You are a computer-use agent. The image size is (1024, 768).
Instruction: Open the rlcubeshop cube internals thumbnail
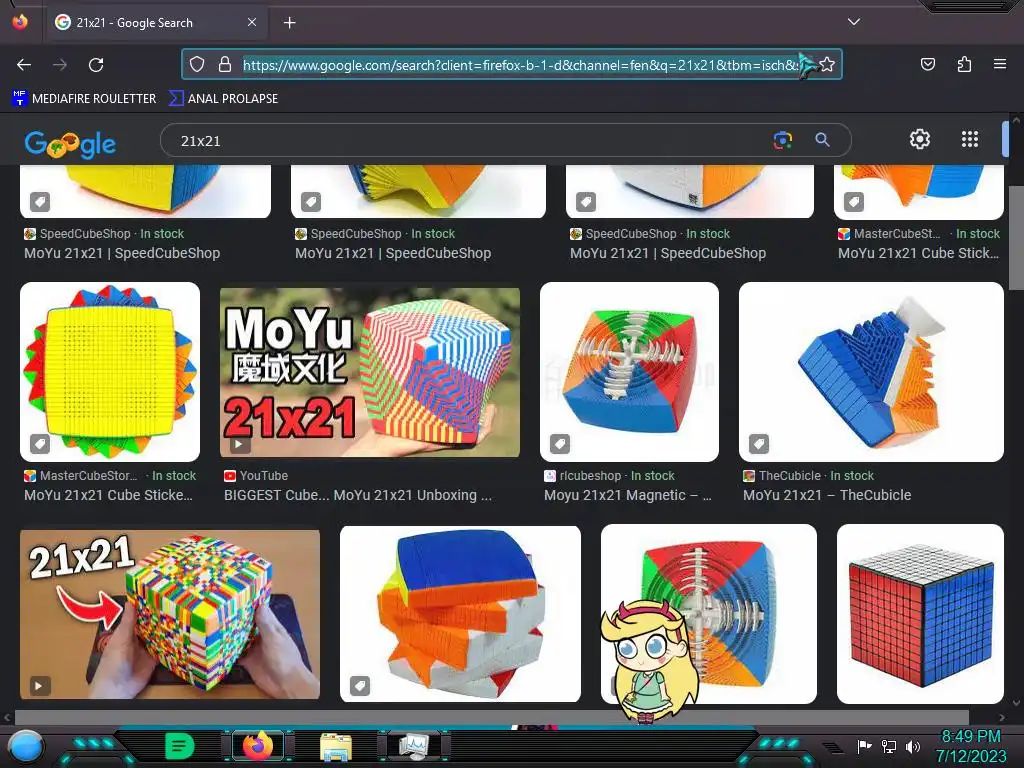click(x=629, y=372)
